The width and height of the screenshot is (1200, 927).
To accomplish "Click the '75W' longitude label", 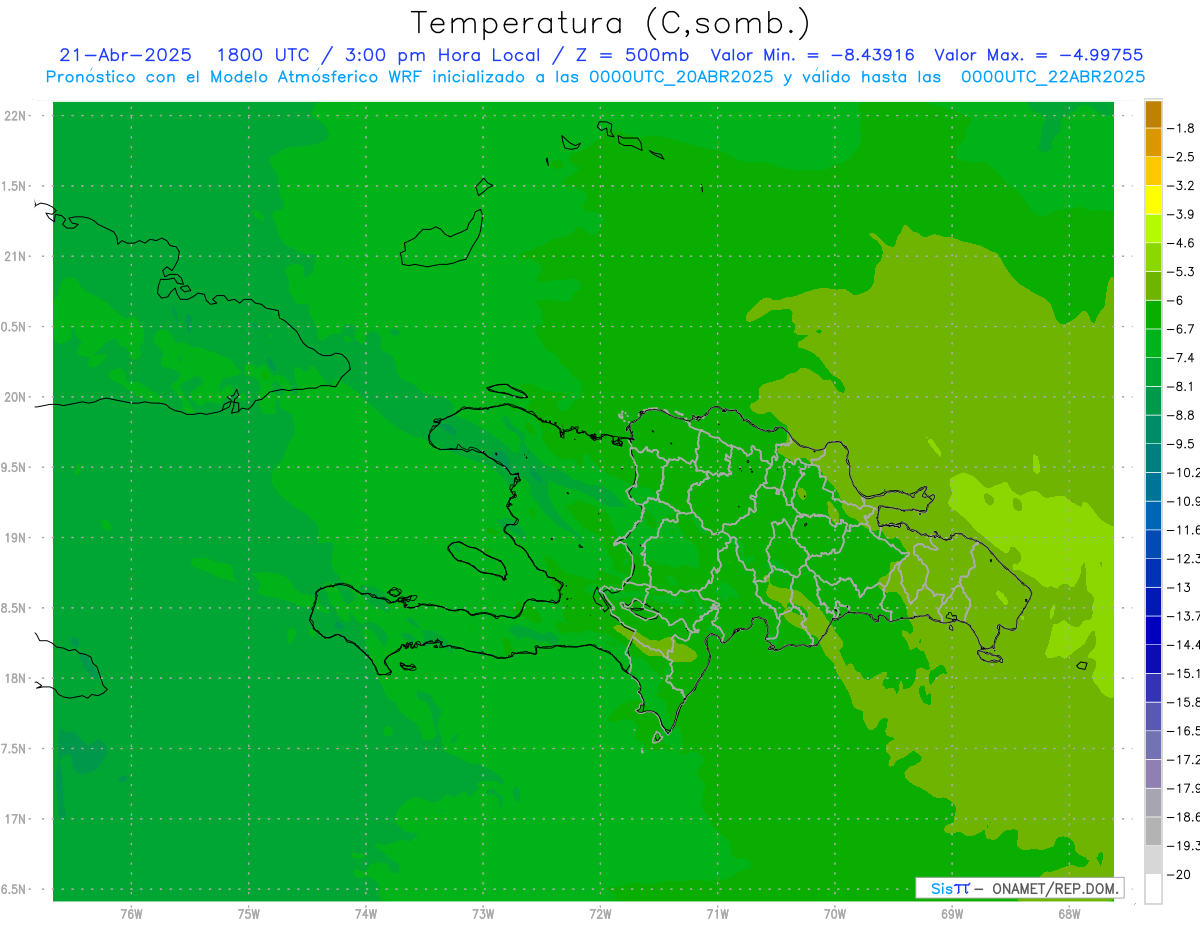I will (x=249, y=914).
